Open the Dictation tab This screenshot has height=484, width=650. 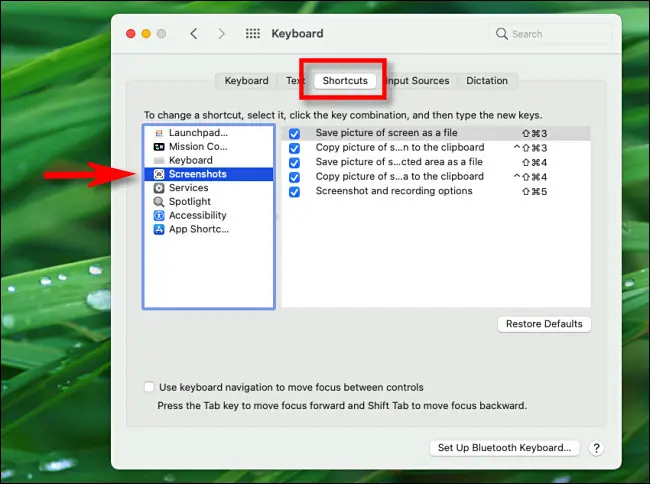[x=487, y=81]
